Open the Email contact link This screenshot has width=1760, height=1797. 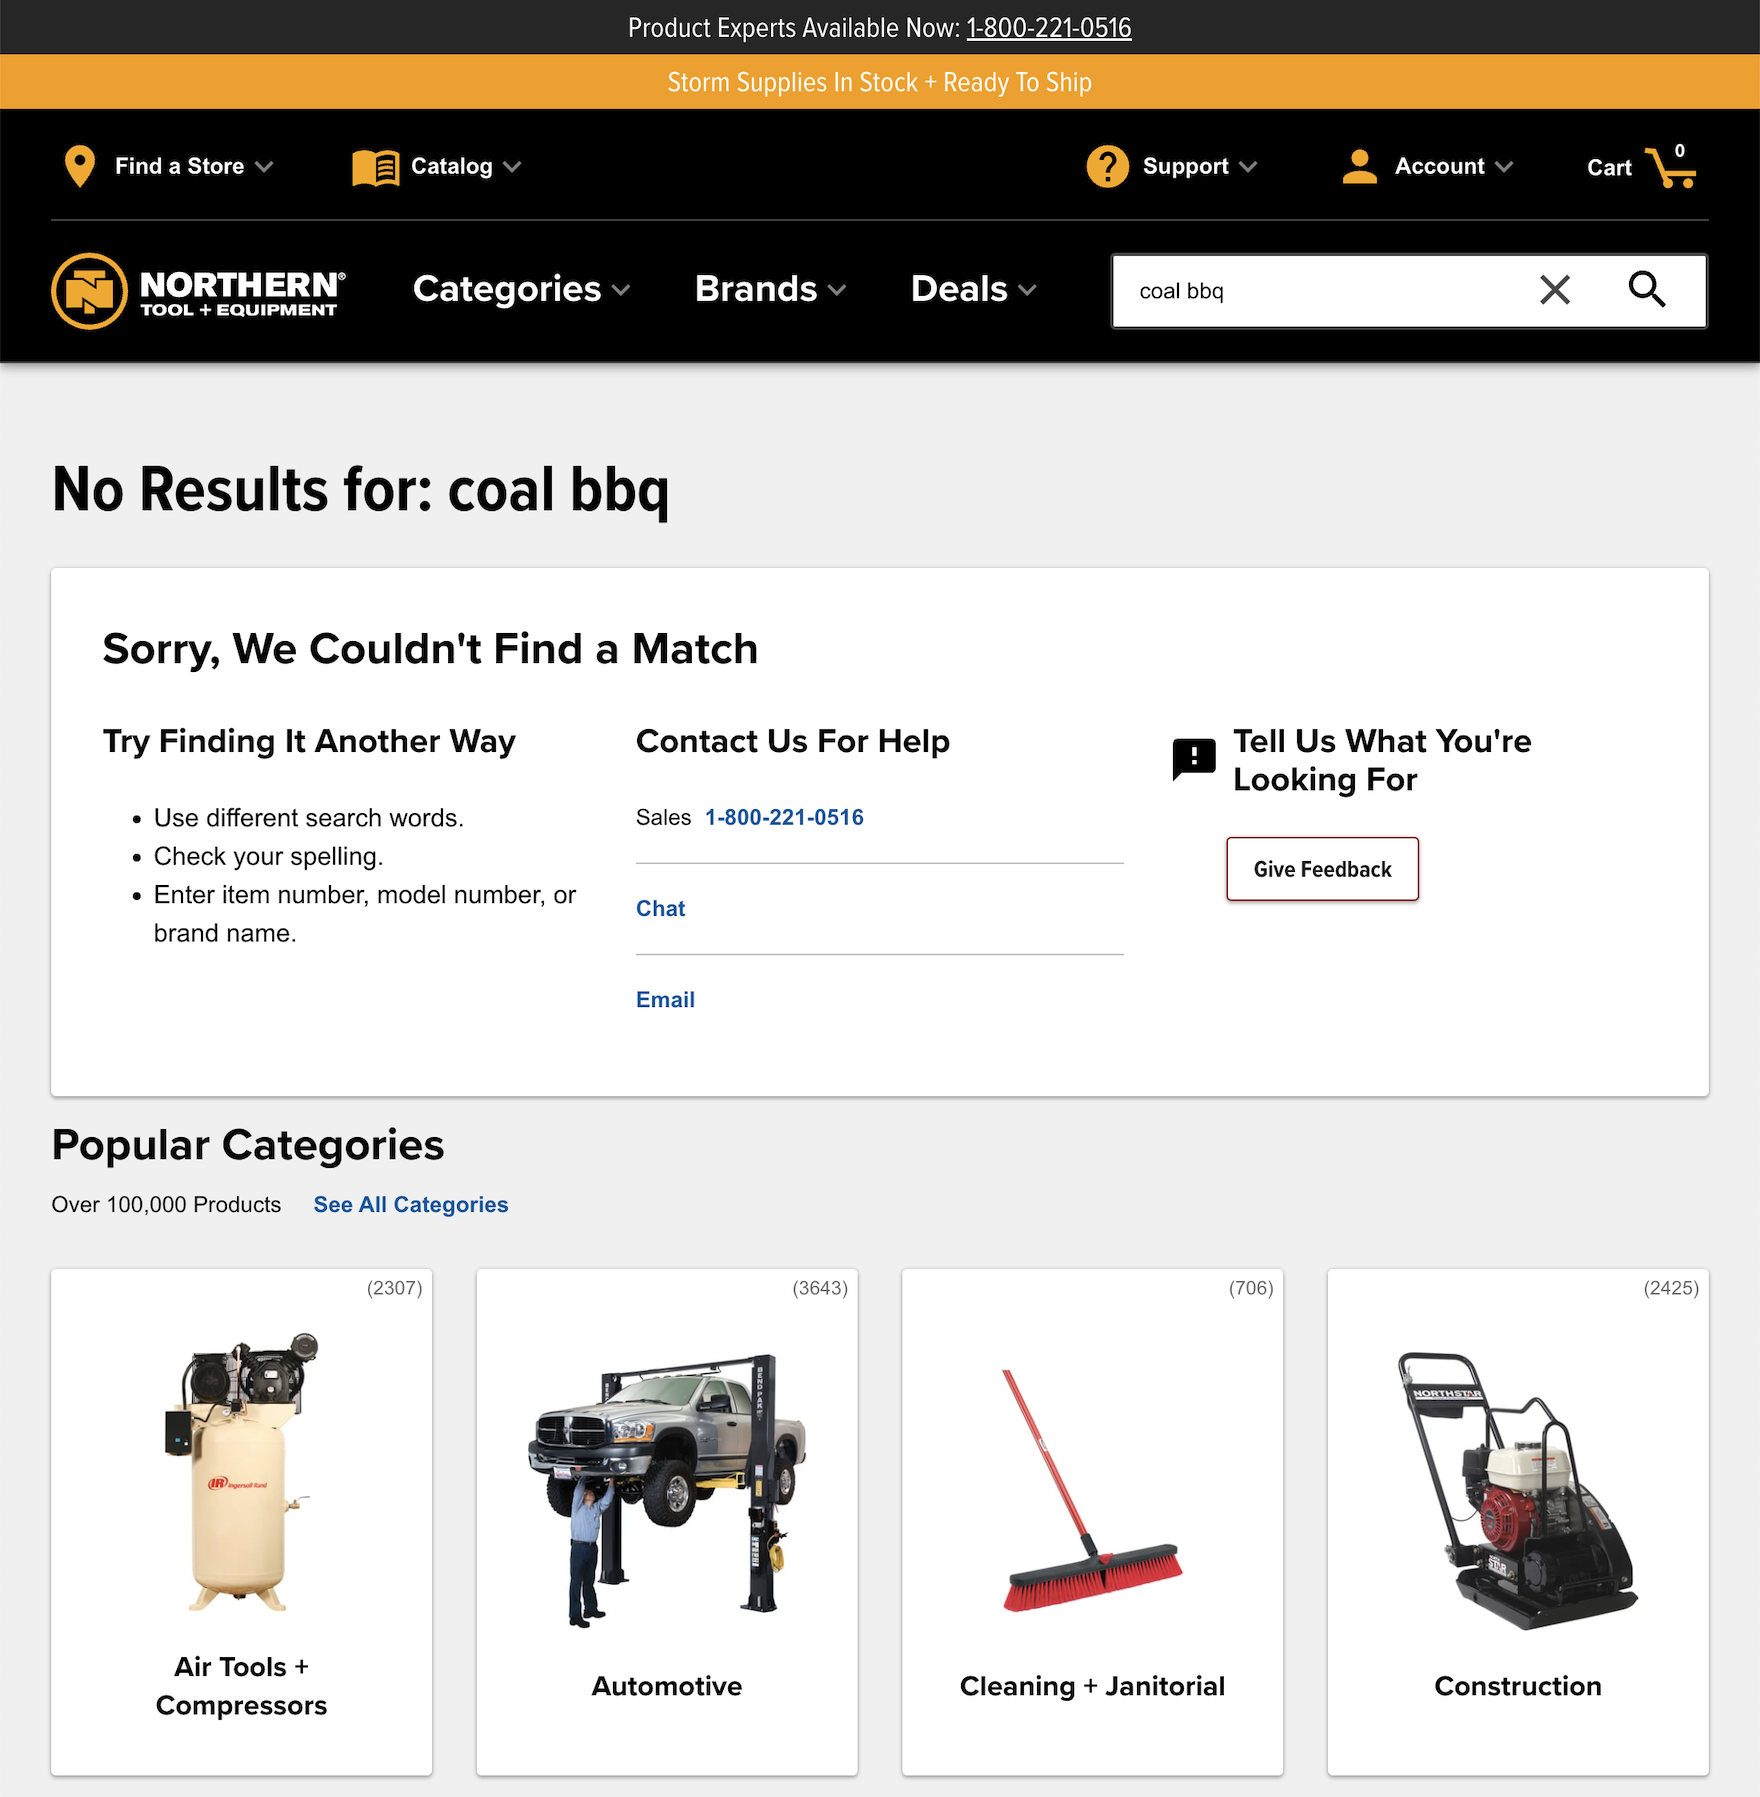[x=665, y=999]
